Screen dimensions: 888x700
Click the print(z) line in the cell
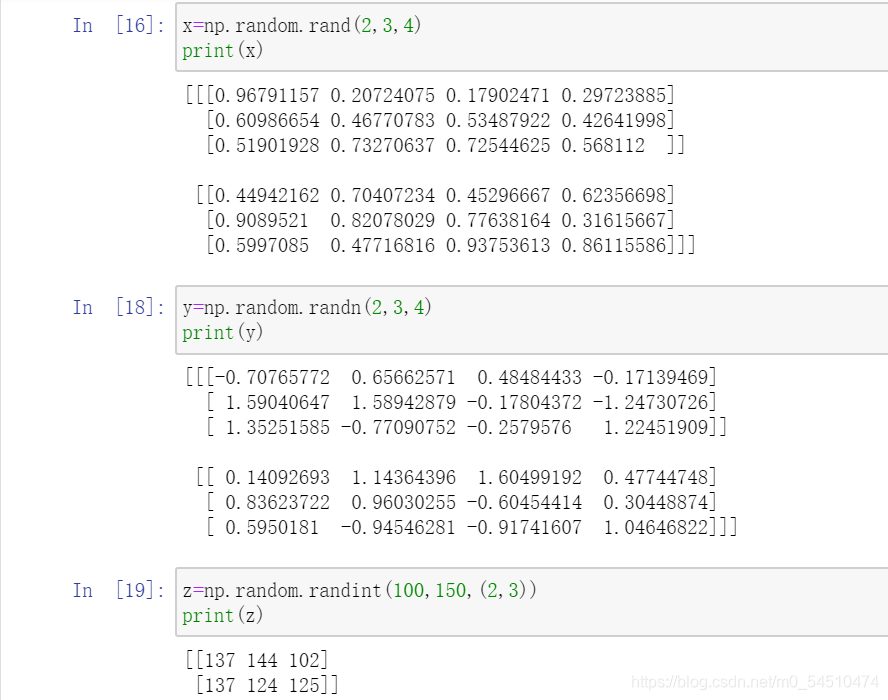(x=223, y=615)
